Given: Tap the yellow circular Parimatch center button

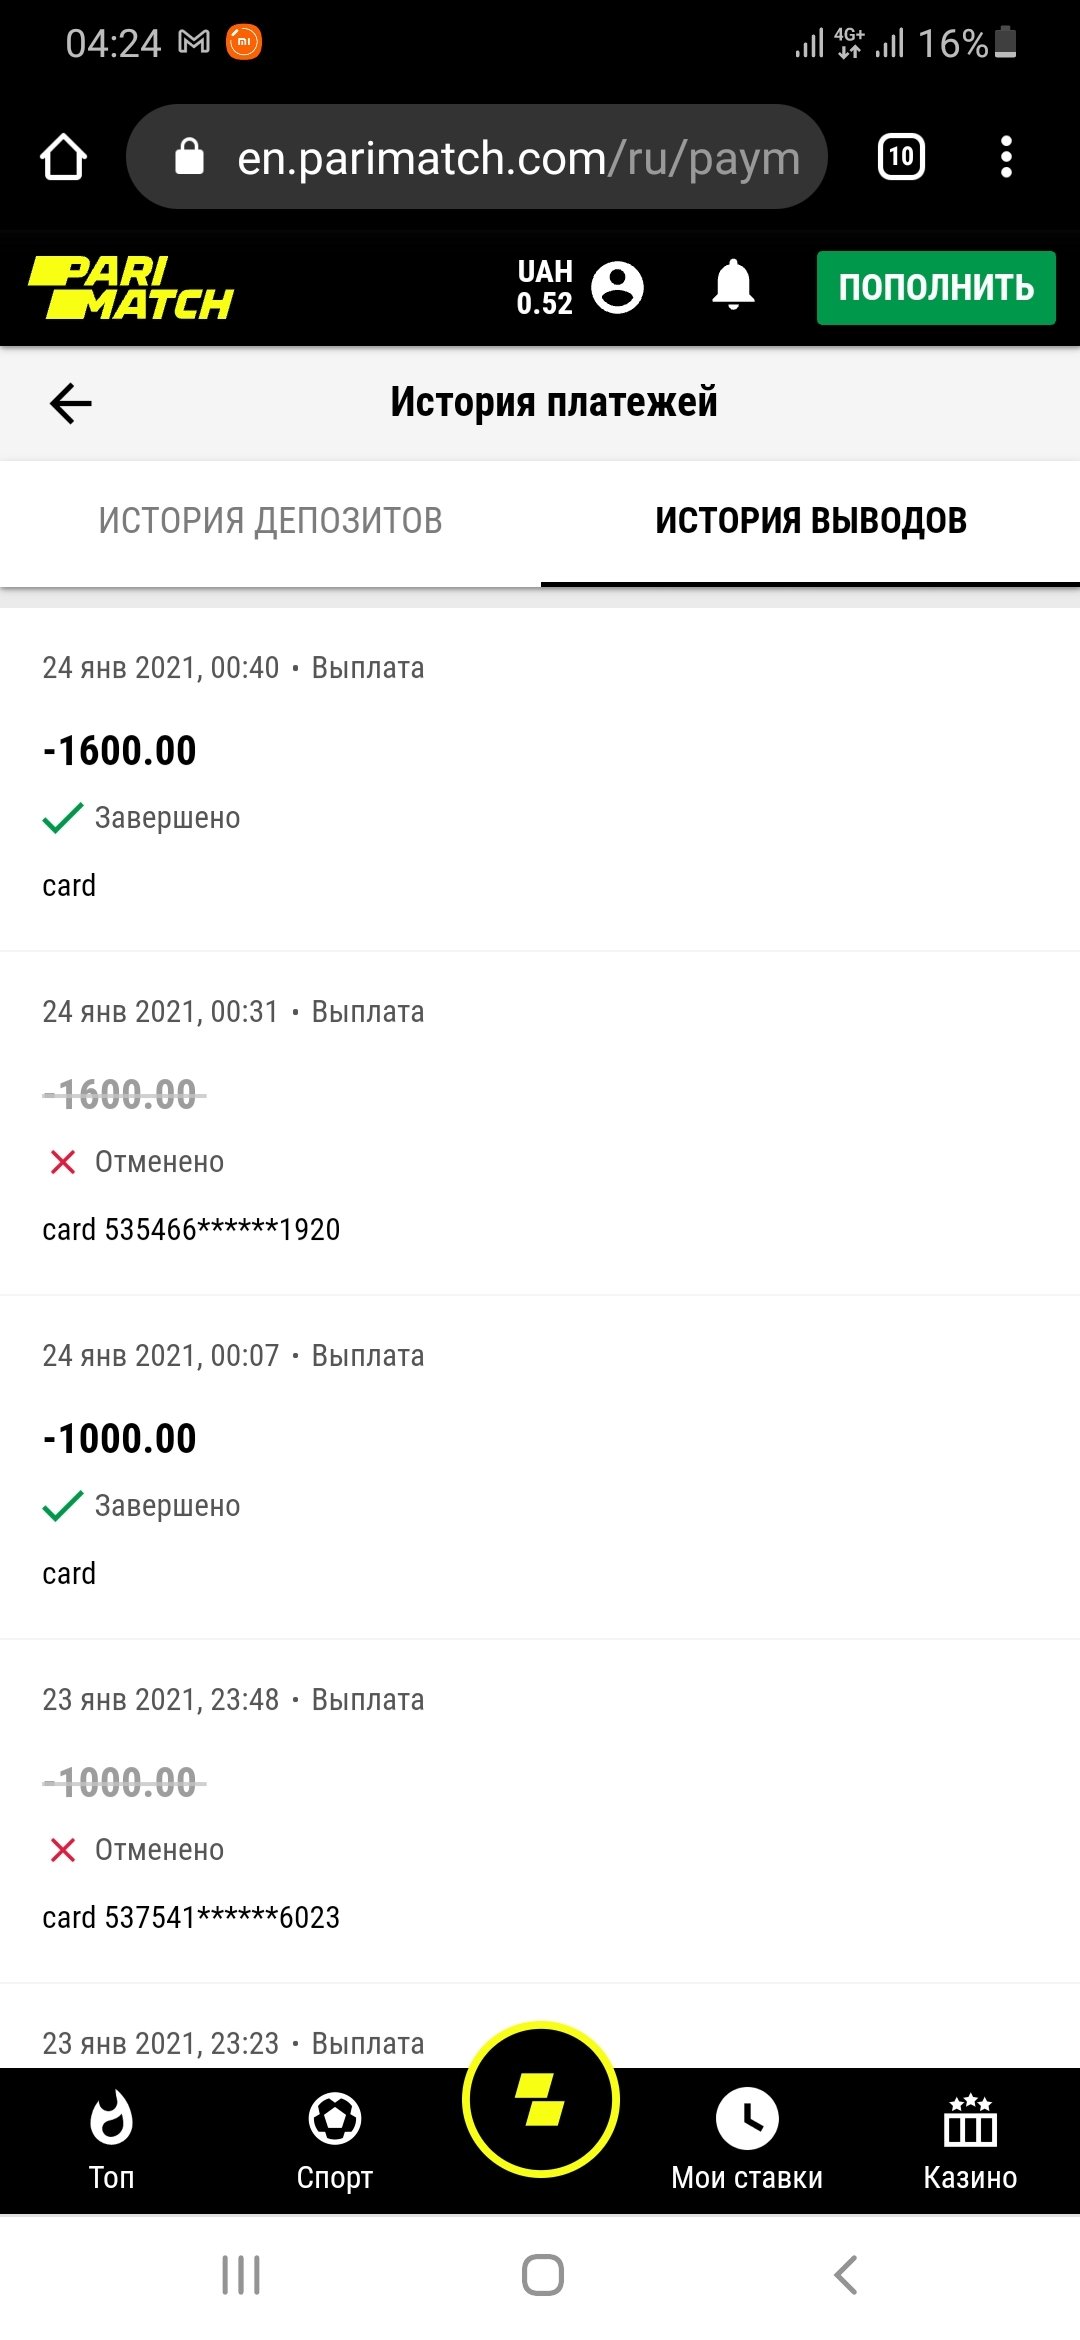Looking at the screenshot, I should click(x=541, y=2099).
